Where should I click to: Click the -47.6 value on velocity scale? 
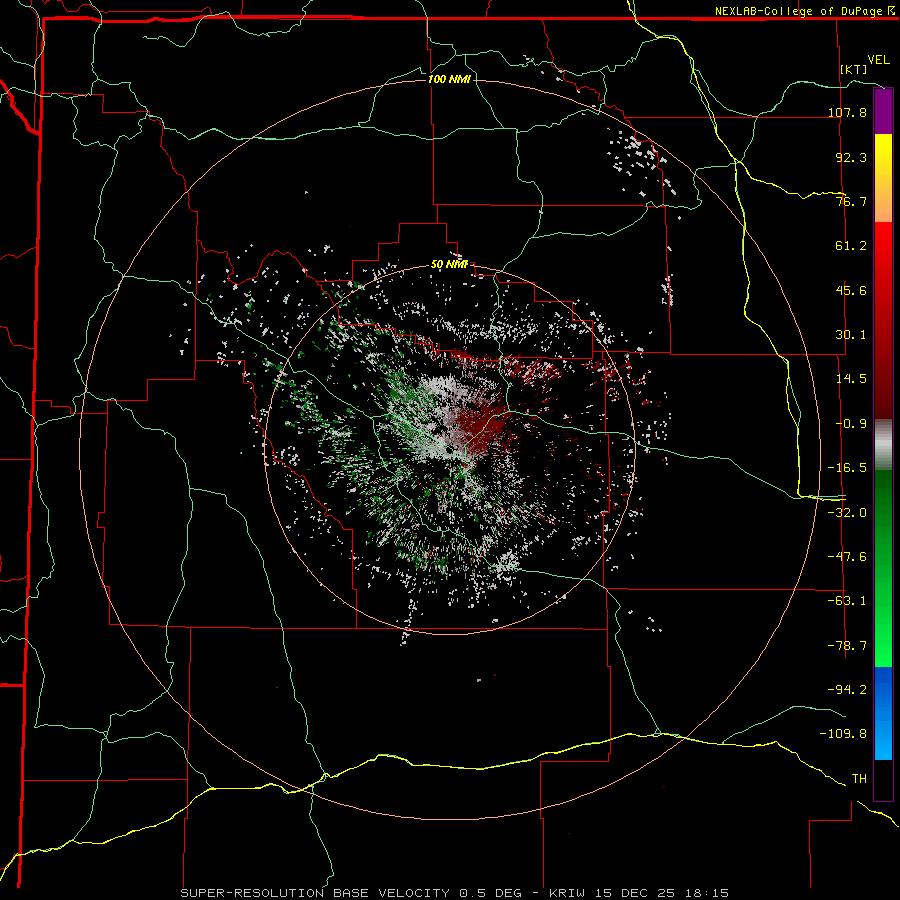[847, 557]
